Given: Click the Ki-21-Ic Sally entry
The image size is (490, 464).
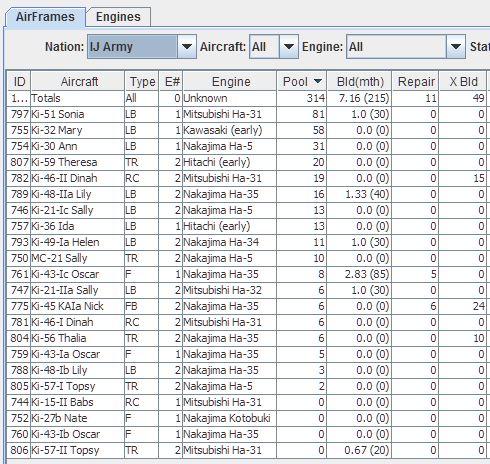Looking at the screenshot, I should coord(77,210).
